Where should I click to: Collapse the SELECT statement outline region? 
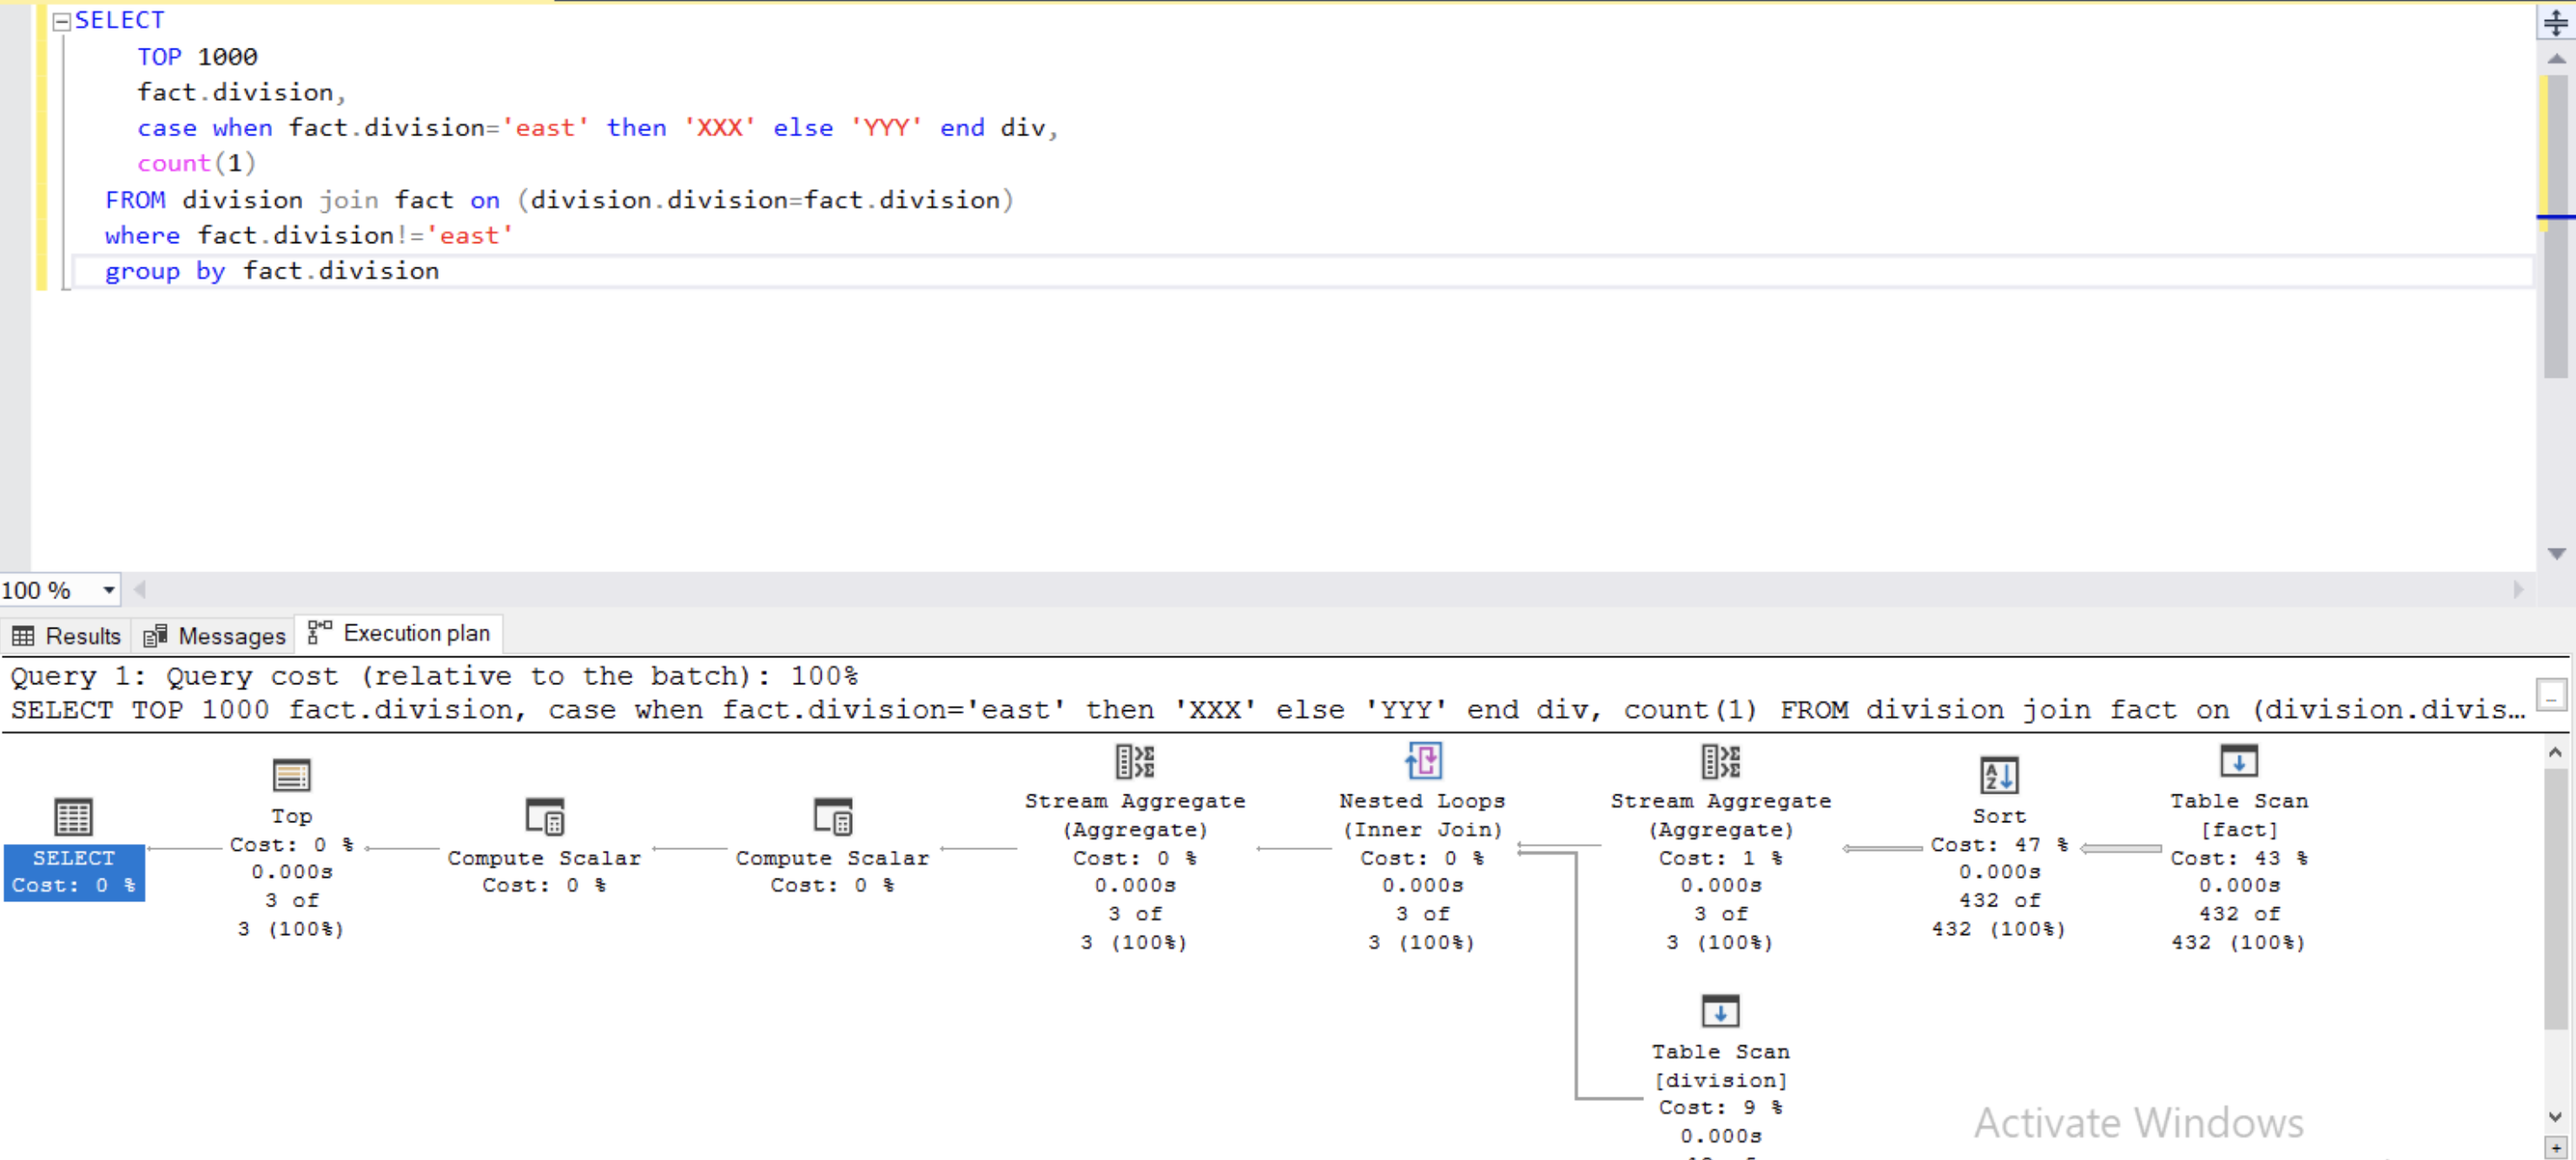click(61, 21)
